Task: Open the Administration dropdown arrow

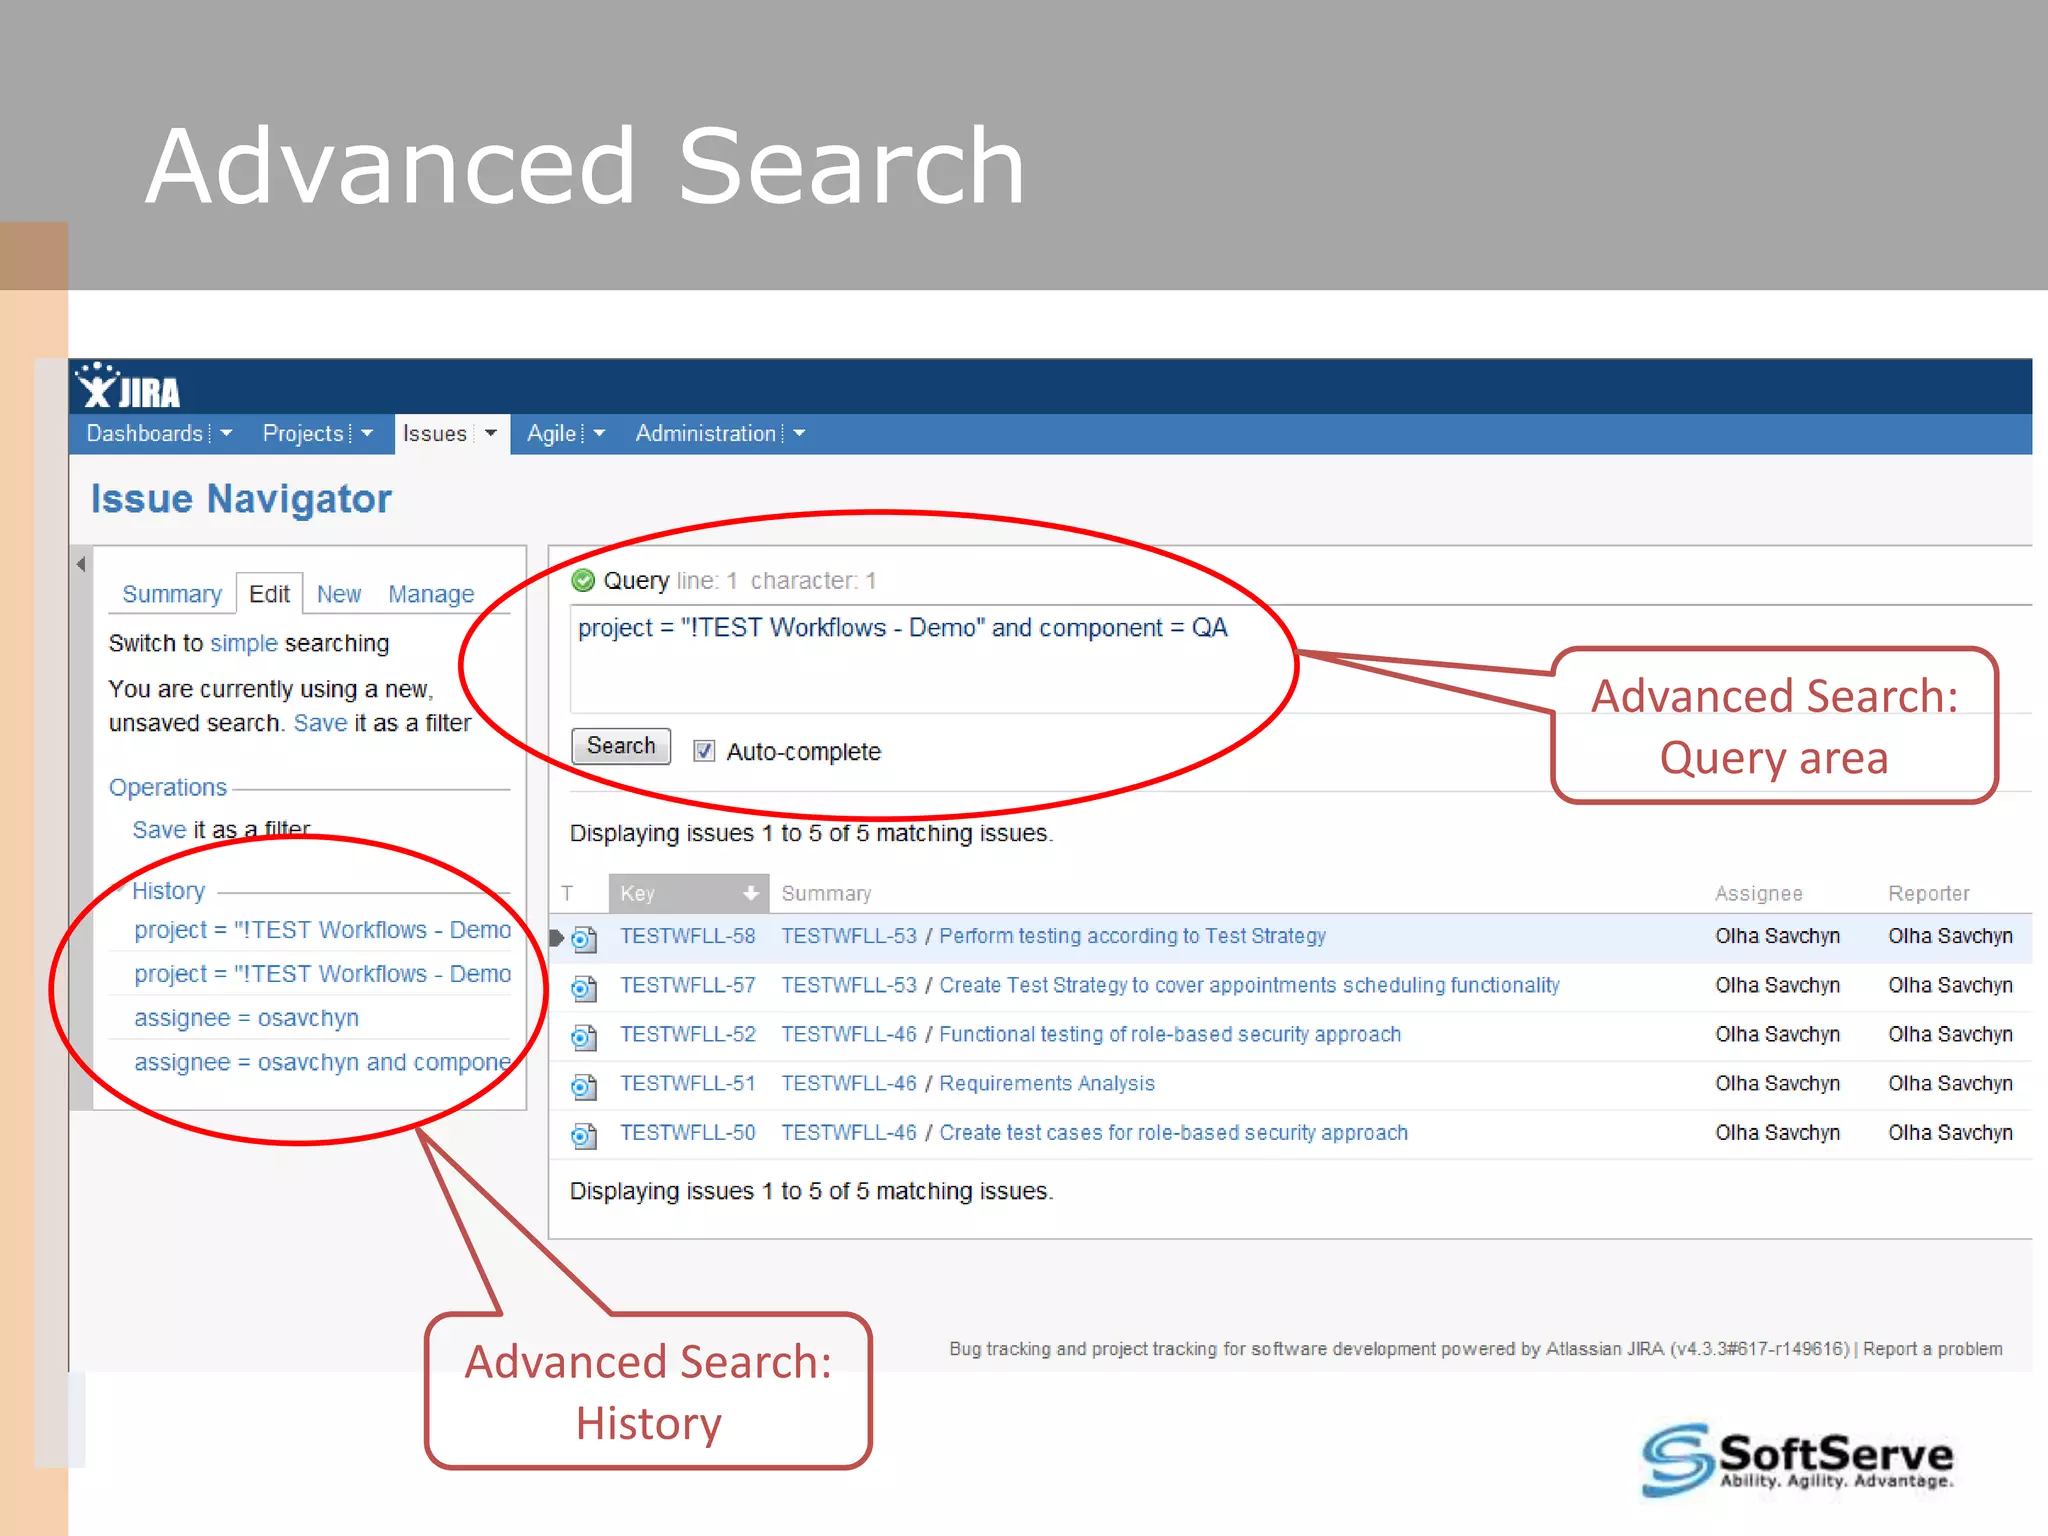Action: pyautogui.click(x=799, y=433)
